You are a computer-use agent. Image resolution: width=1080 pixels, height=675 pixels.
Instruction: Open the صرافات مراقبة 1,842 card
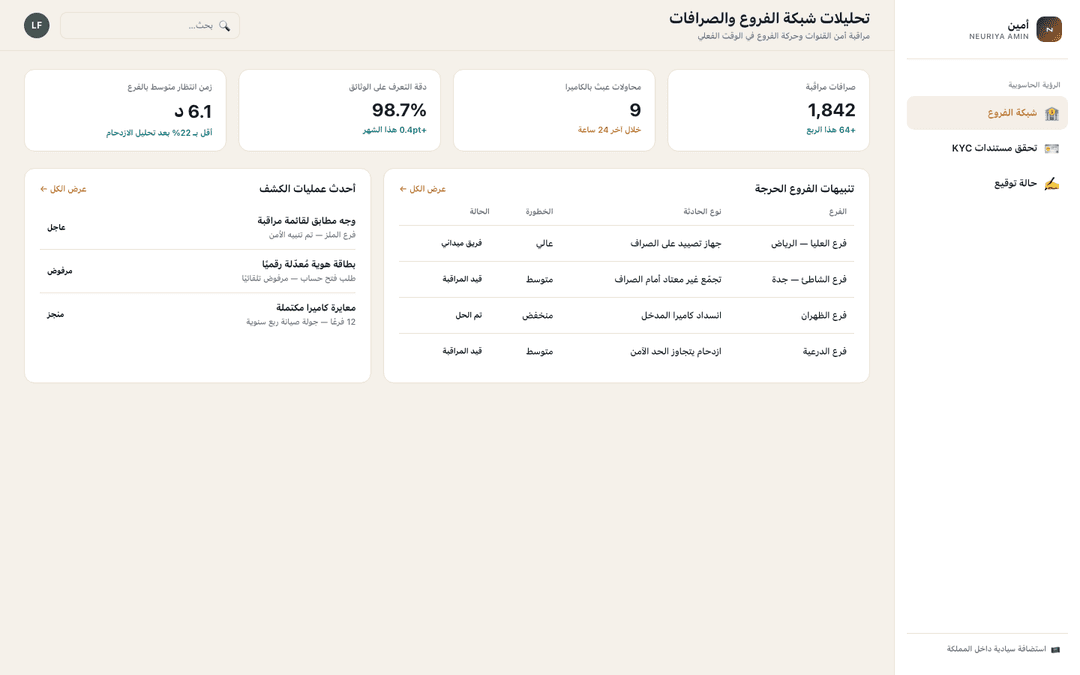click(x=768, y=110)
